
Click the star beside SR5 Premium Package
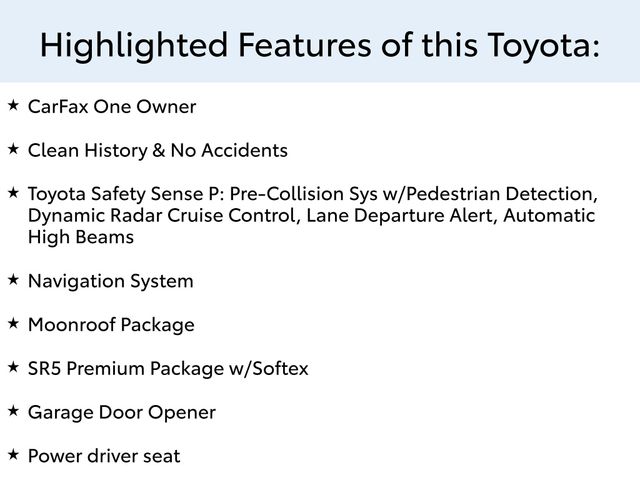click(x=13, y=367)
